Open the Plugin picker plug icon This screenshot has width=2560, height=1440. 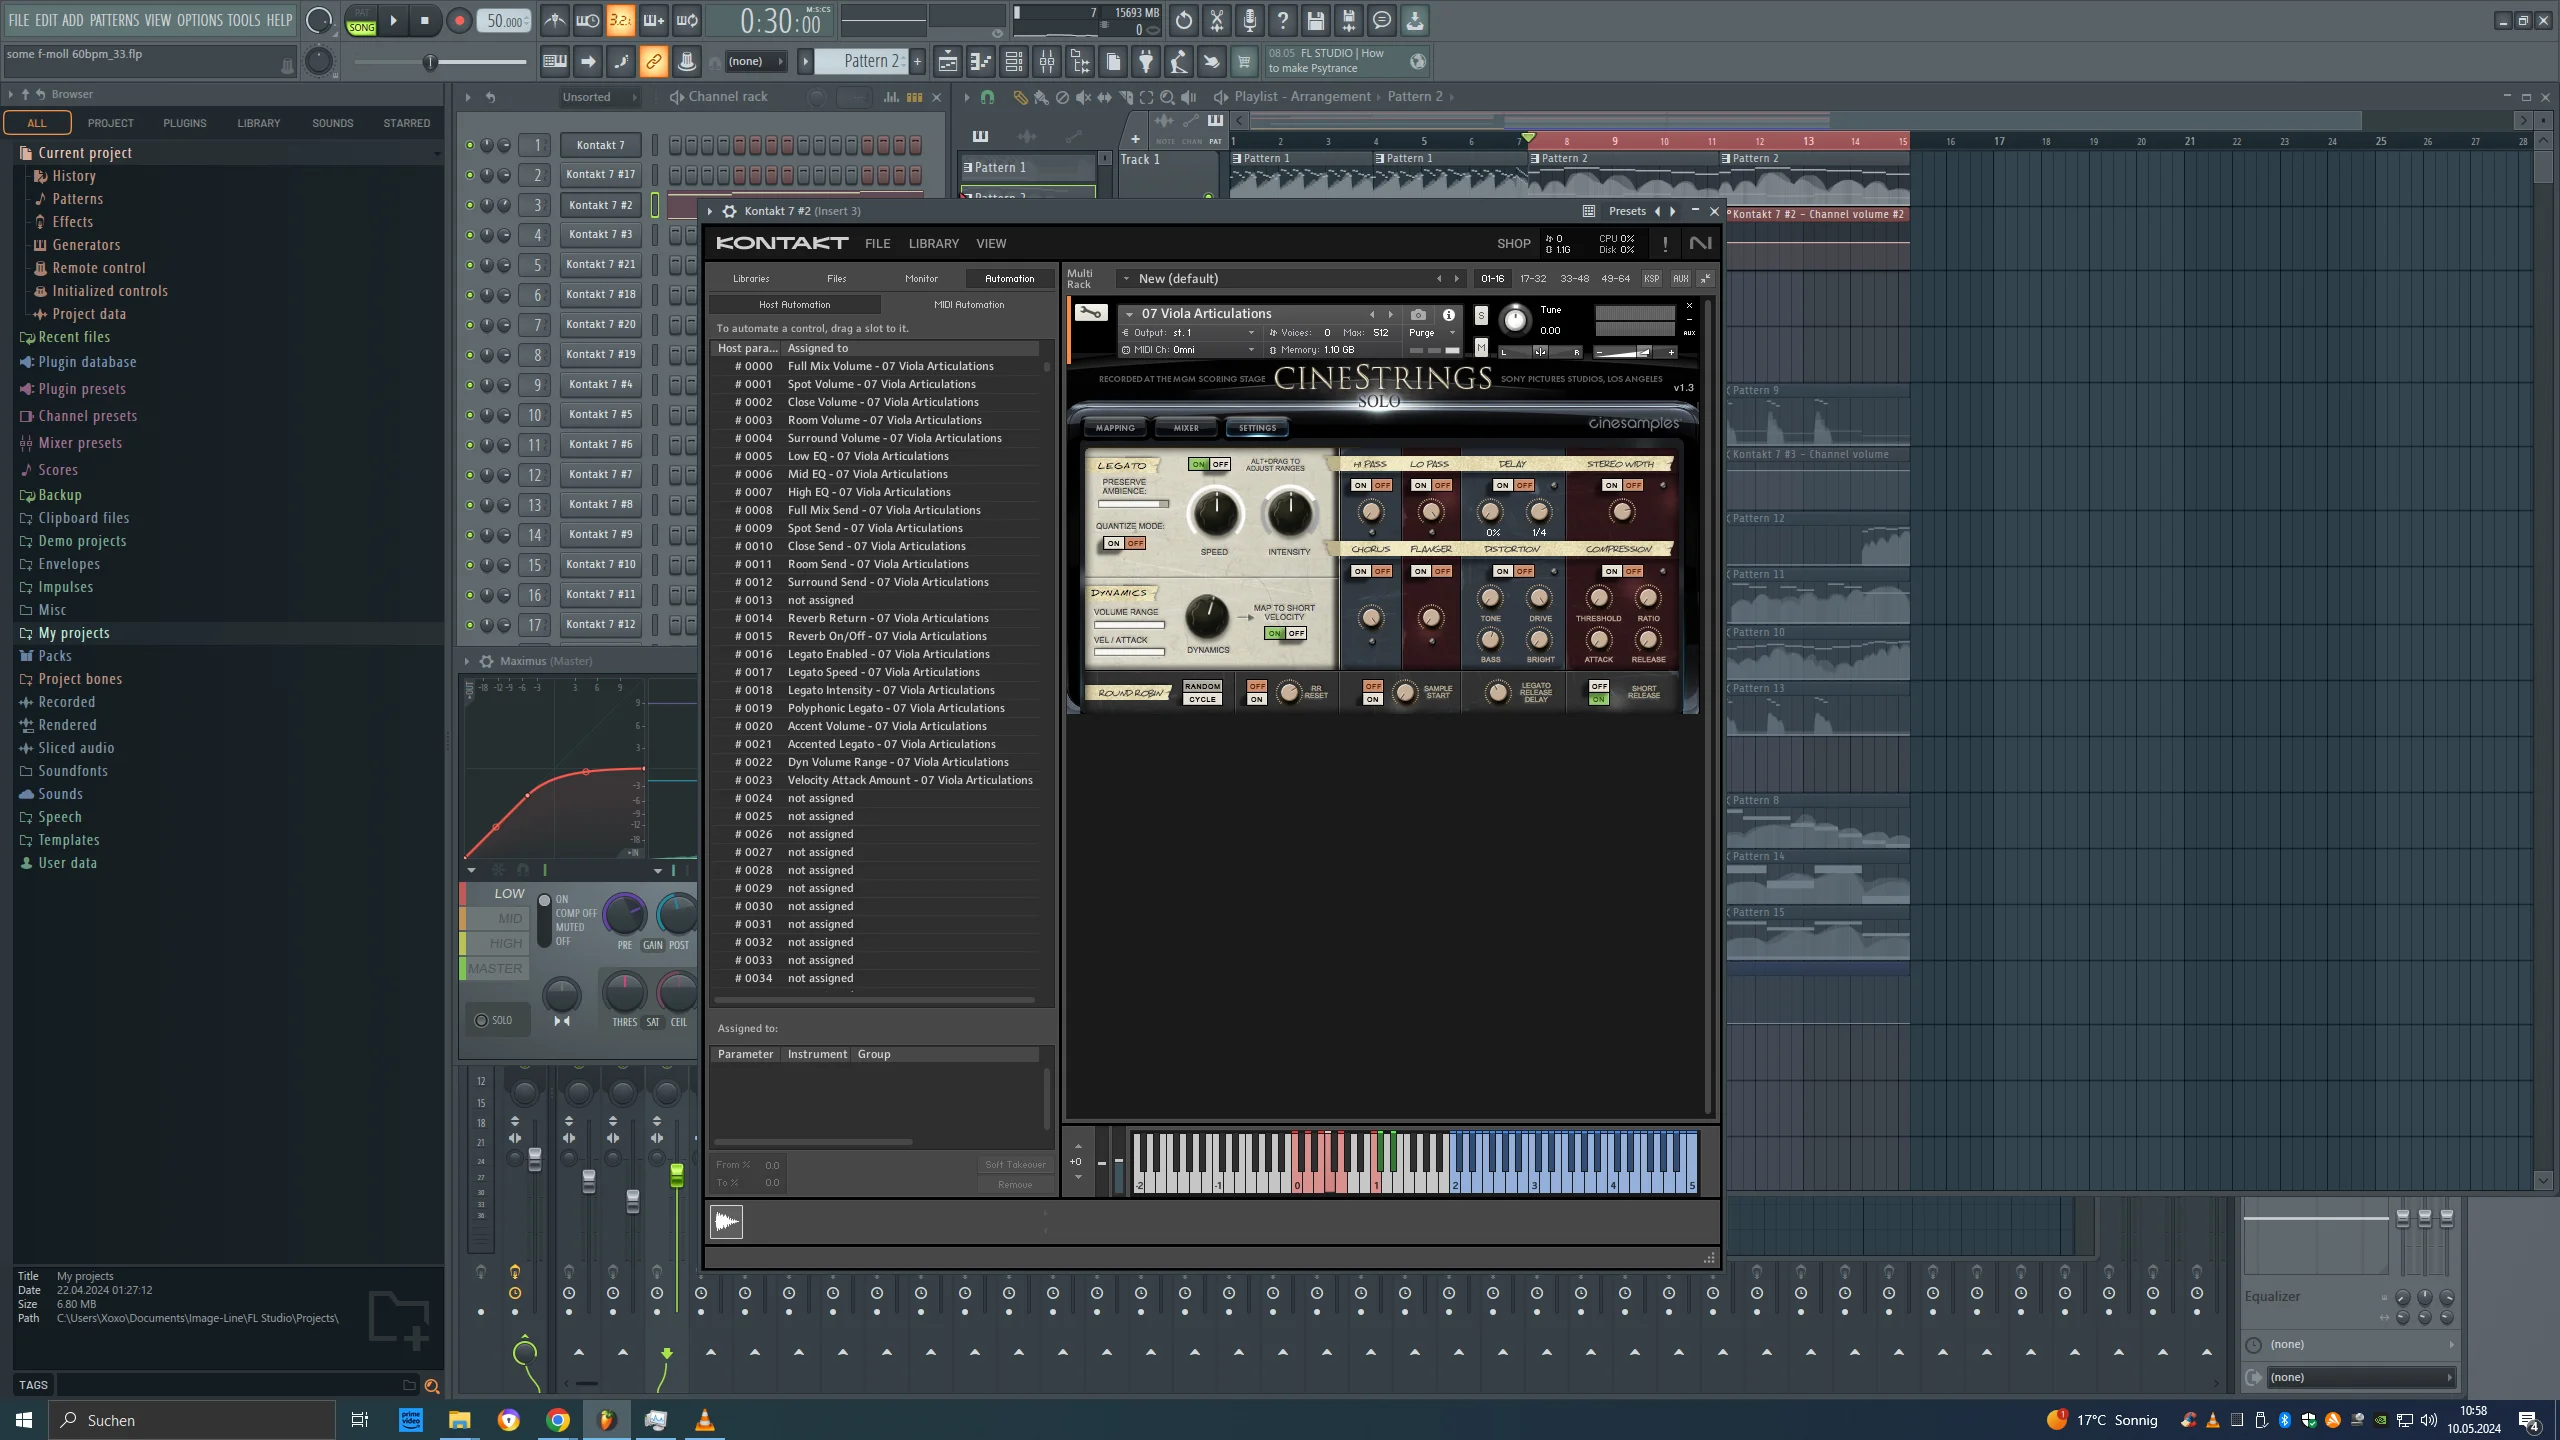1146,62
